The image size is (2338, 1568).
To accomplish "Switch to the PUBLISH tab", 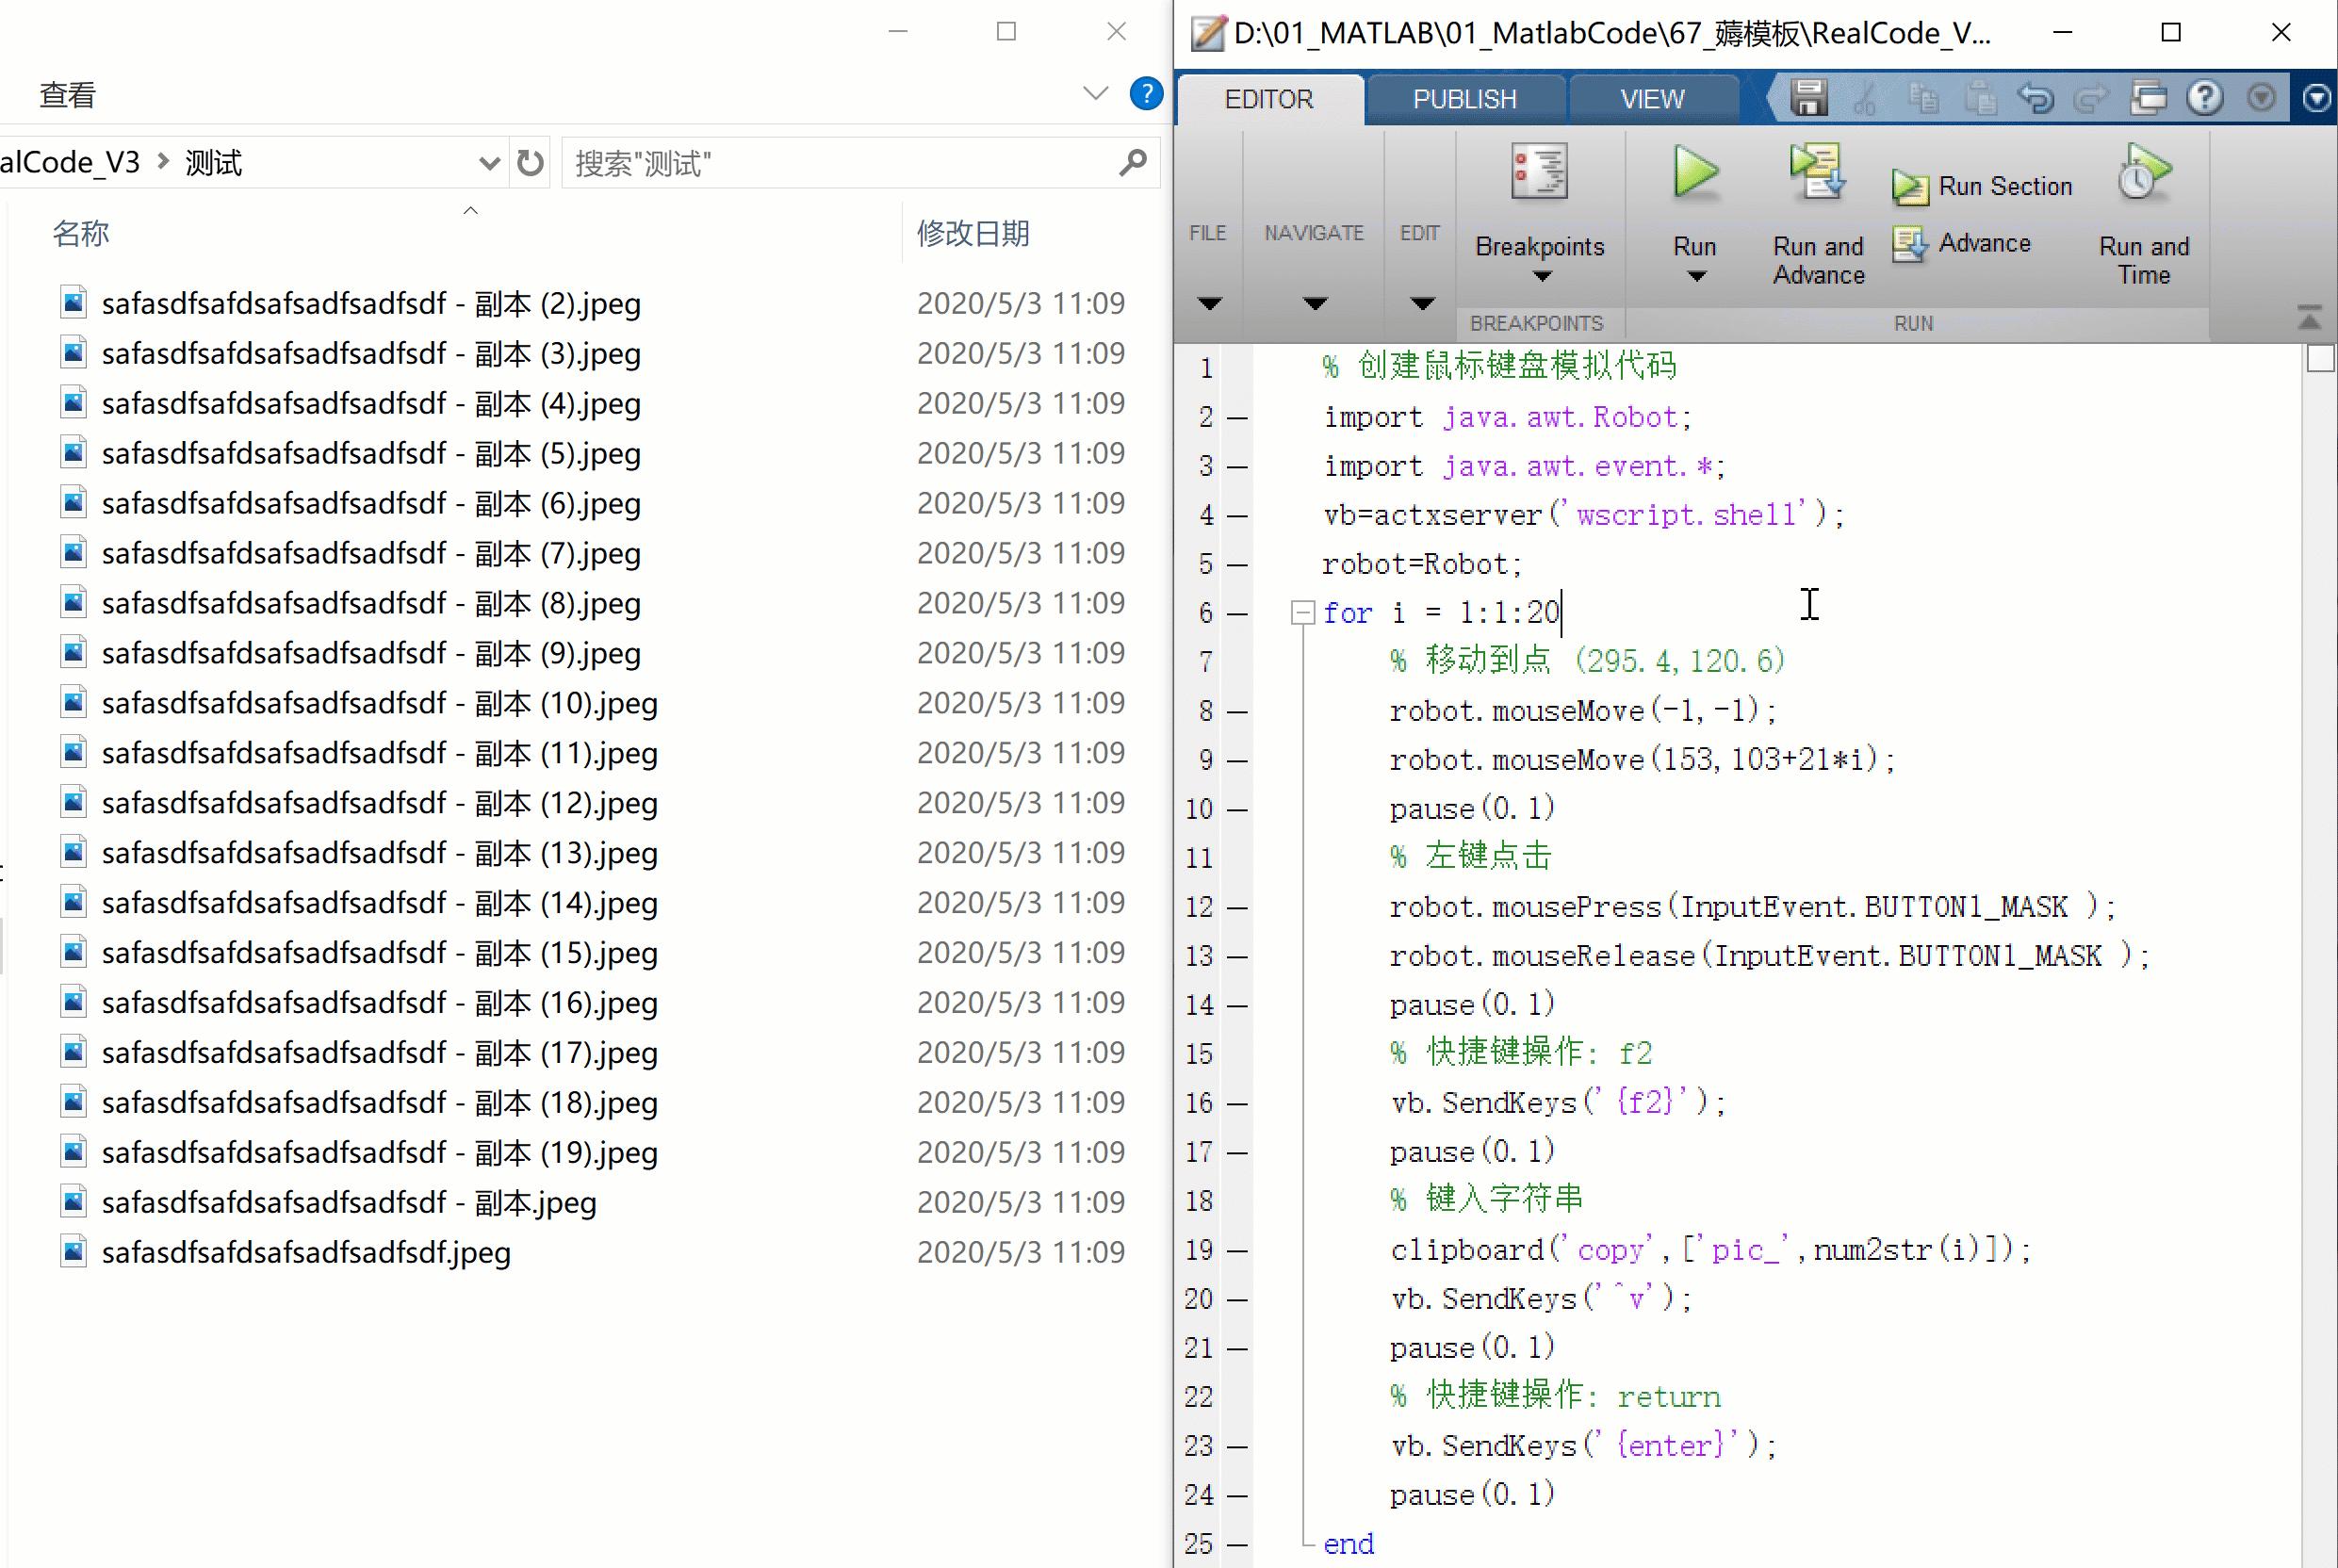I will 1464,99.
